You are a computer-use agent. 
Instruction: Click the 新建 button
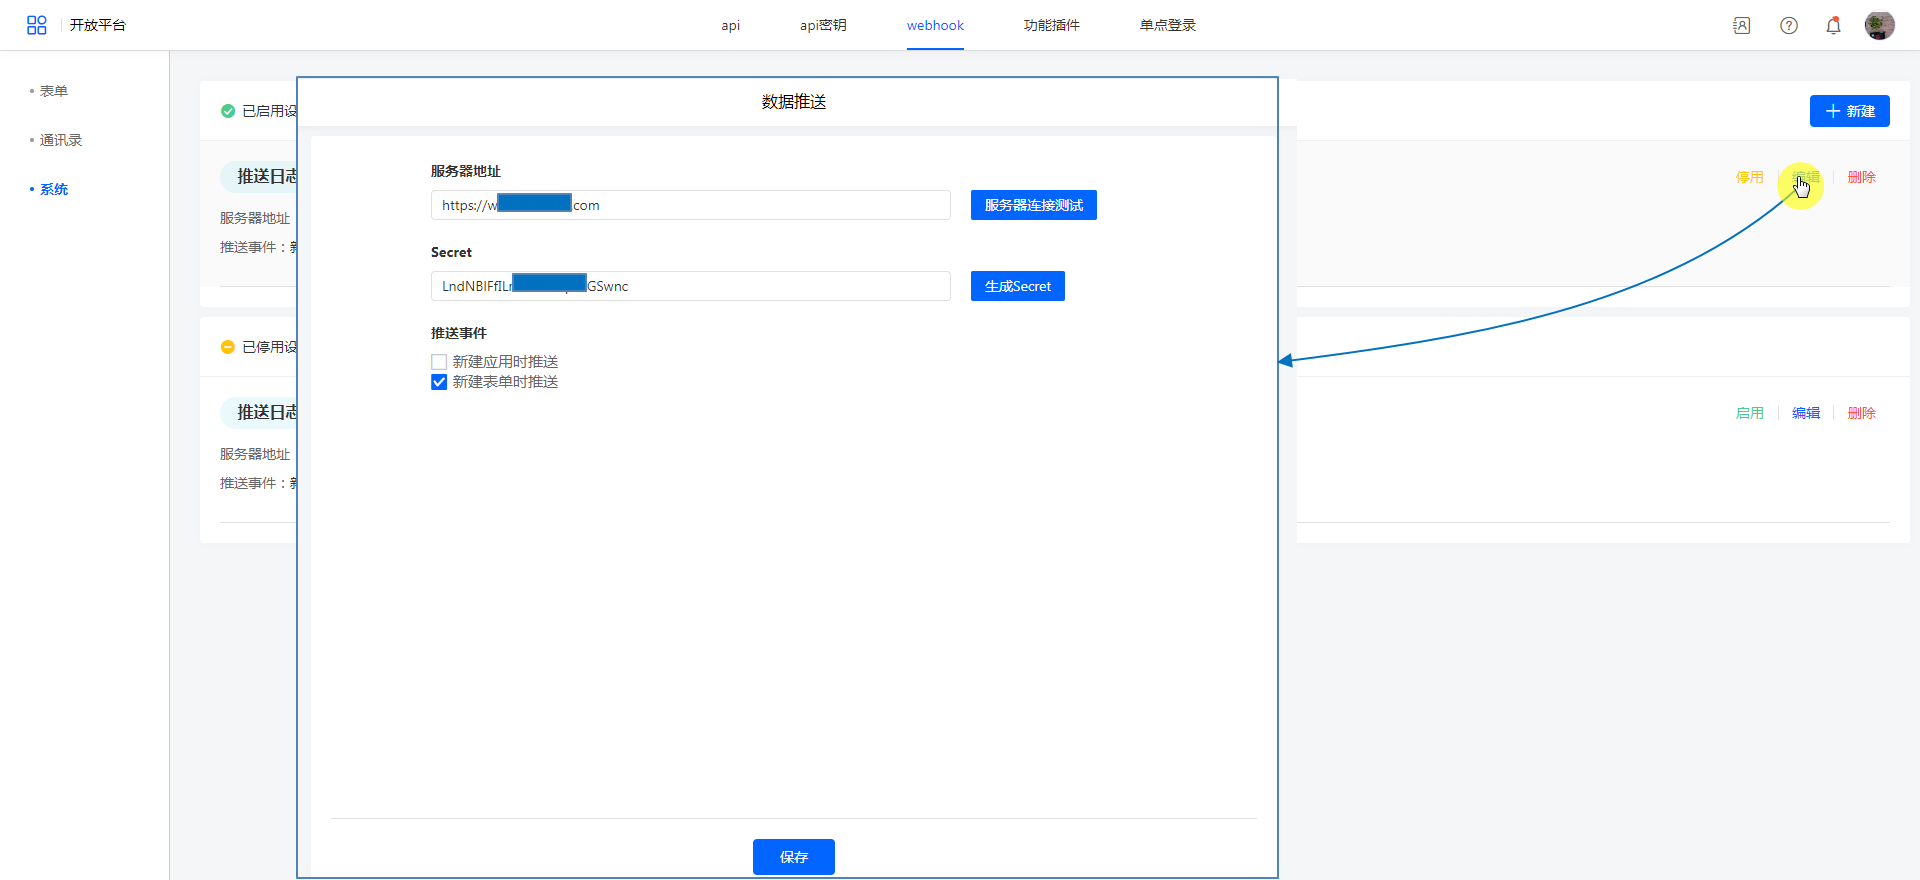1849,111
